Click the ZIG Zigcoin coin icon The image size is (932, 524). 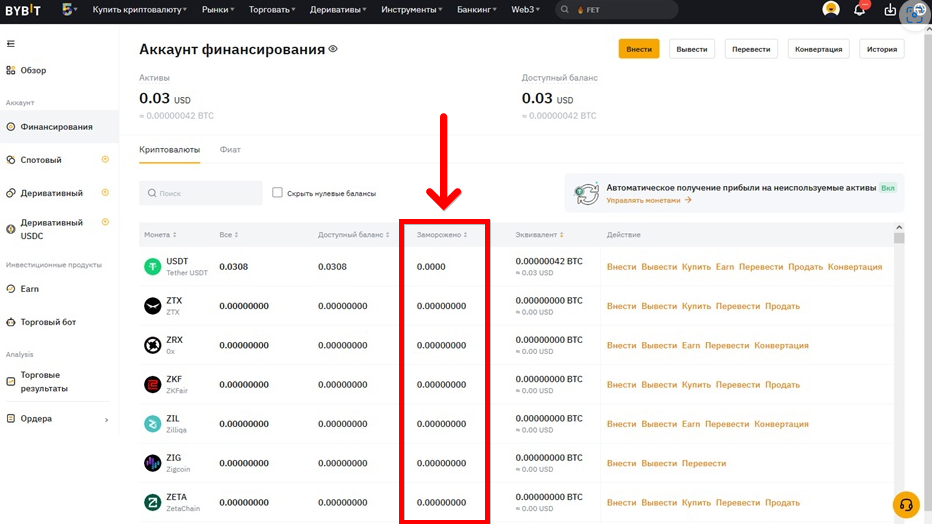tap(153, 463)
